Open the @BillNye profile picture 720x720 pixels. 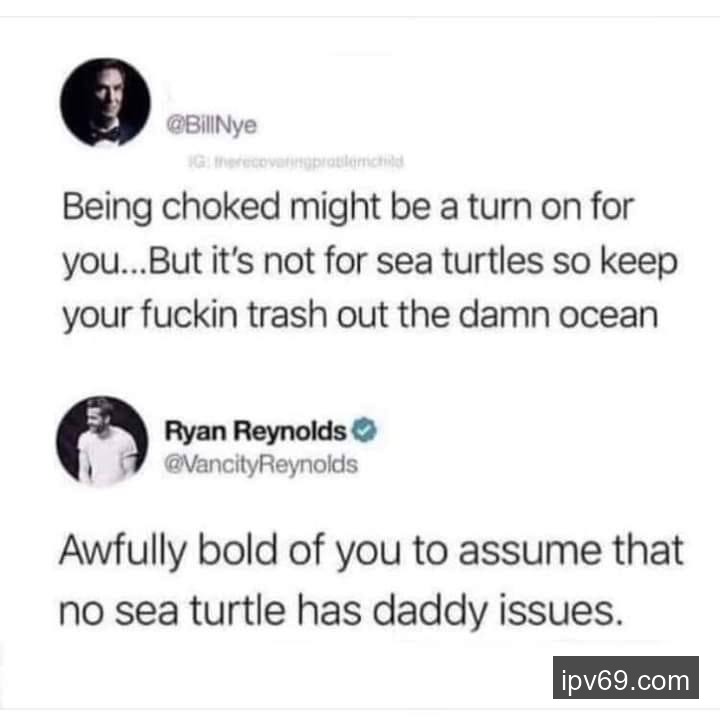pos(105,102)
